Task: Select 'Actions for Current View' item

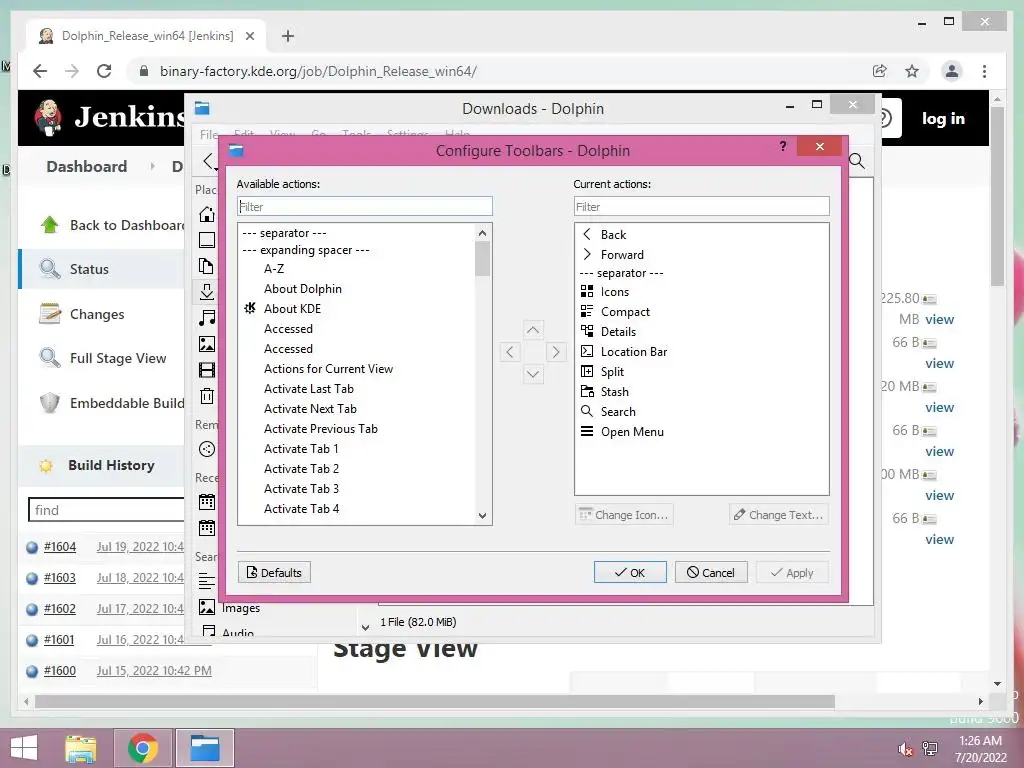Action: pyautogui.click(x=328, y=369)
